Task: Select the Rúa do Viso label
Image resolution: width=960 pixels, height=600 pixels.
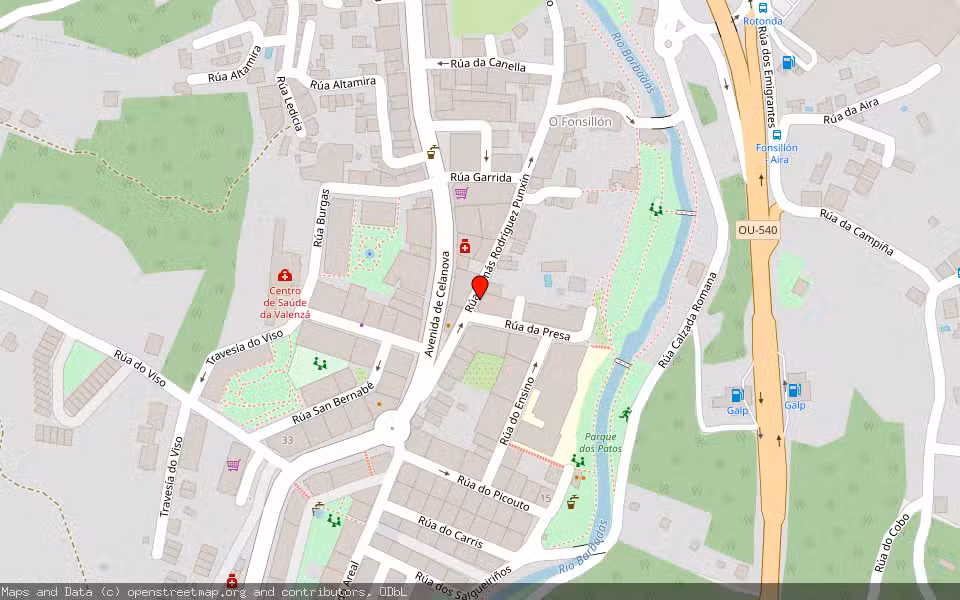Action: (x=140, y=368)
